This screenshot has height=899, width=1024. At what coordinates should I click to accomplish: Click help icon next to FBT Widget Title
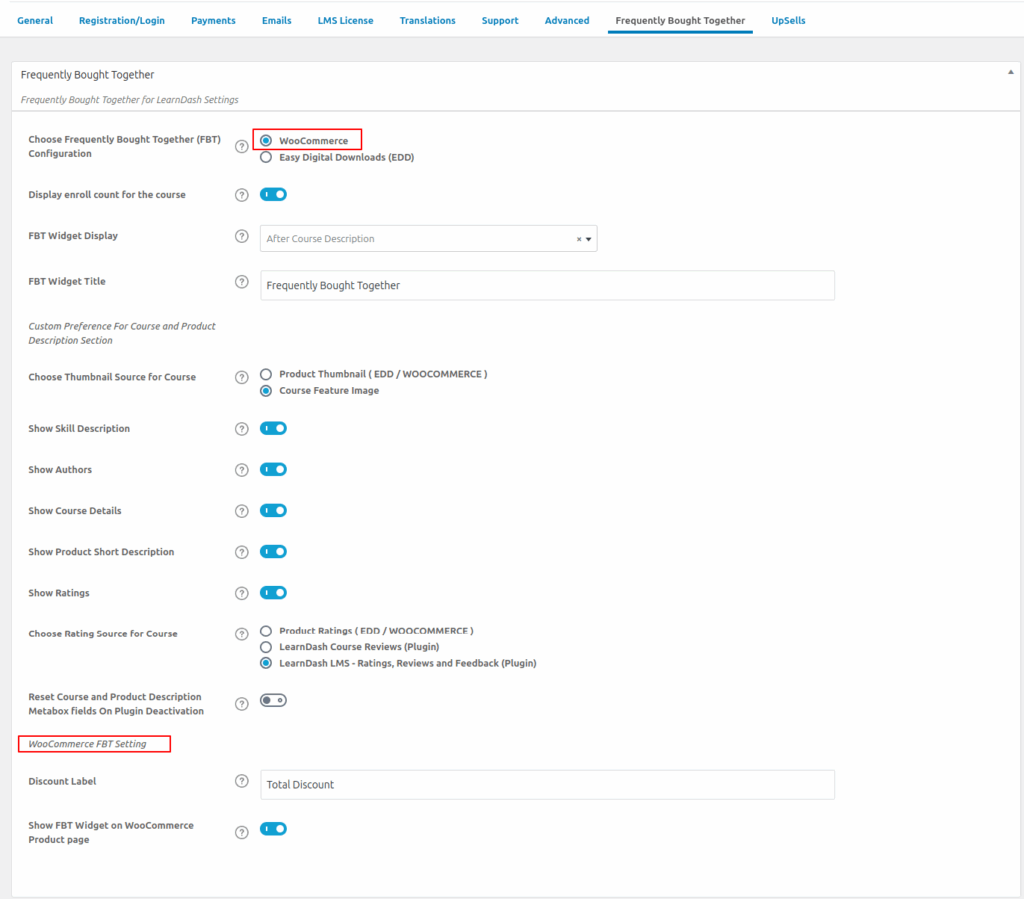241,282
